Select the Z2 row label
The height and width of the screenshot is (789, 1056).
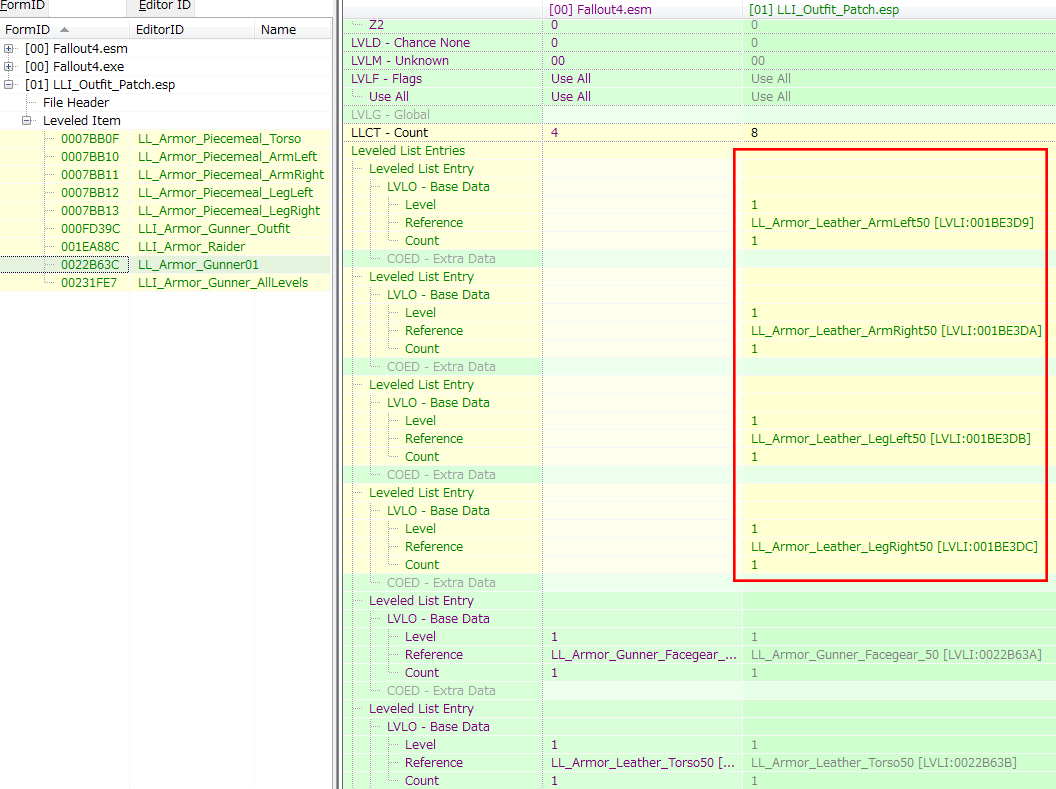click(x=376, y=25)
